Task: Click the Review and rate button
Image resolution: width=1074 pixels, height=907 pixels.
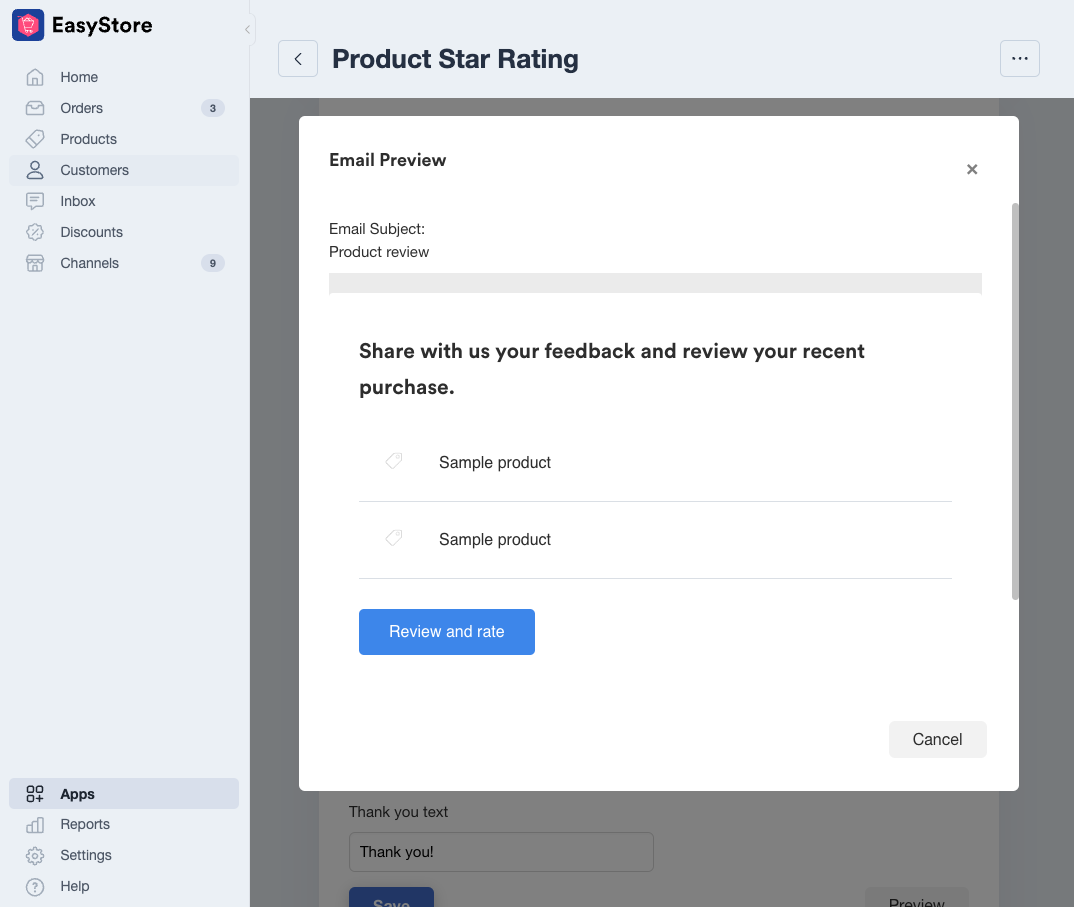Action: (447, 632)
